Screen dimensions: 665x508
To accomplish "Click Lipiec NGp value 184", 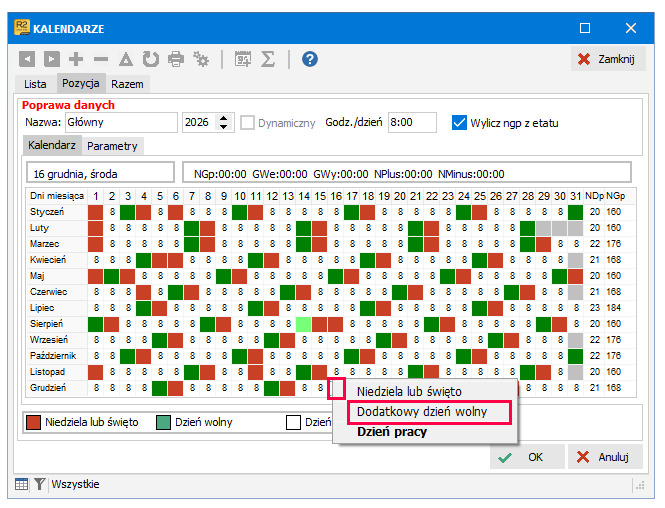I will tap(614, 308).
